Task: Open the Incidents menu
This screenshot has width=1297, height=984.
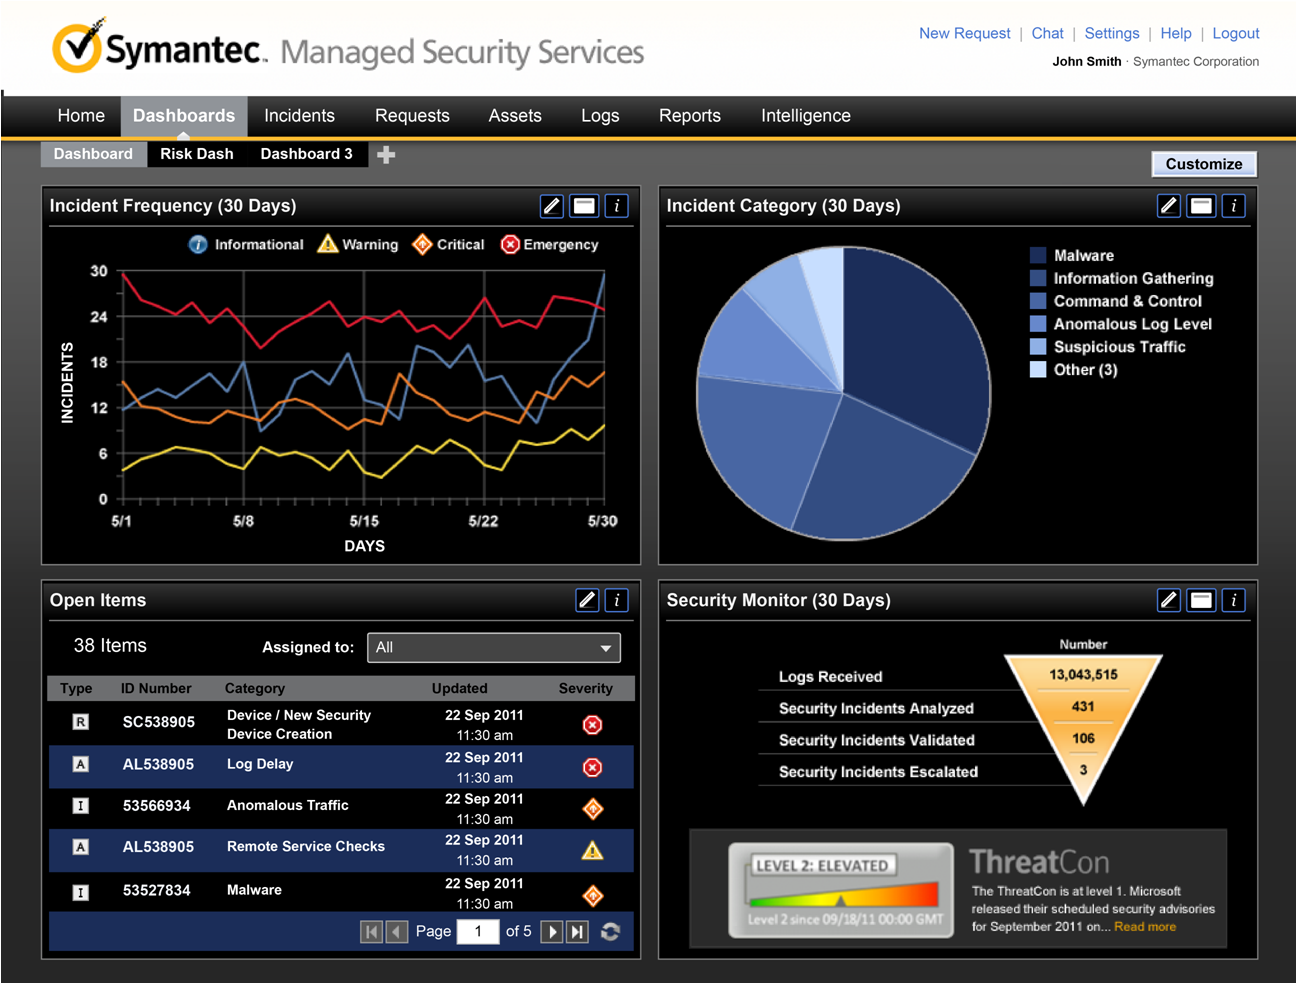Action: (x=299, y=116)
